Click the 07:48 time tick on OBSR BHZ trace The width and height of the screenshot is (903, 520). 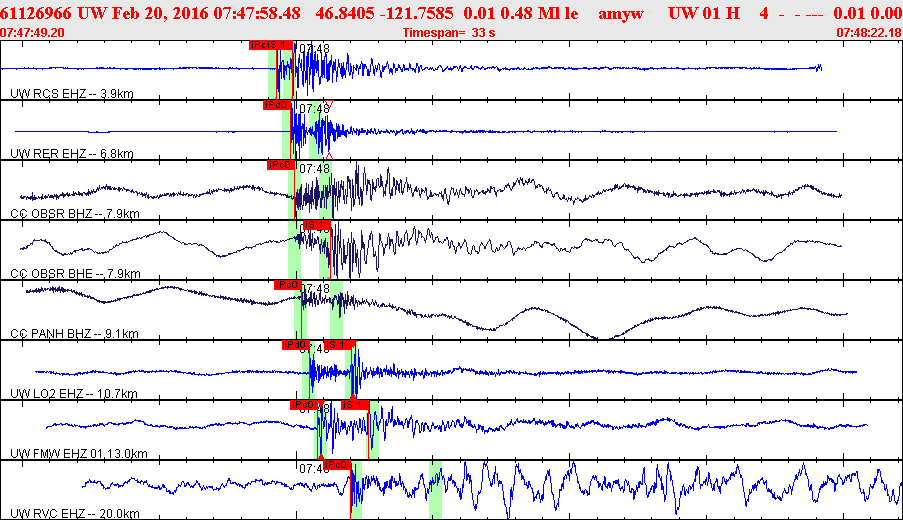tap(314, 169)
